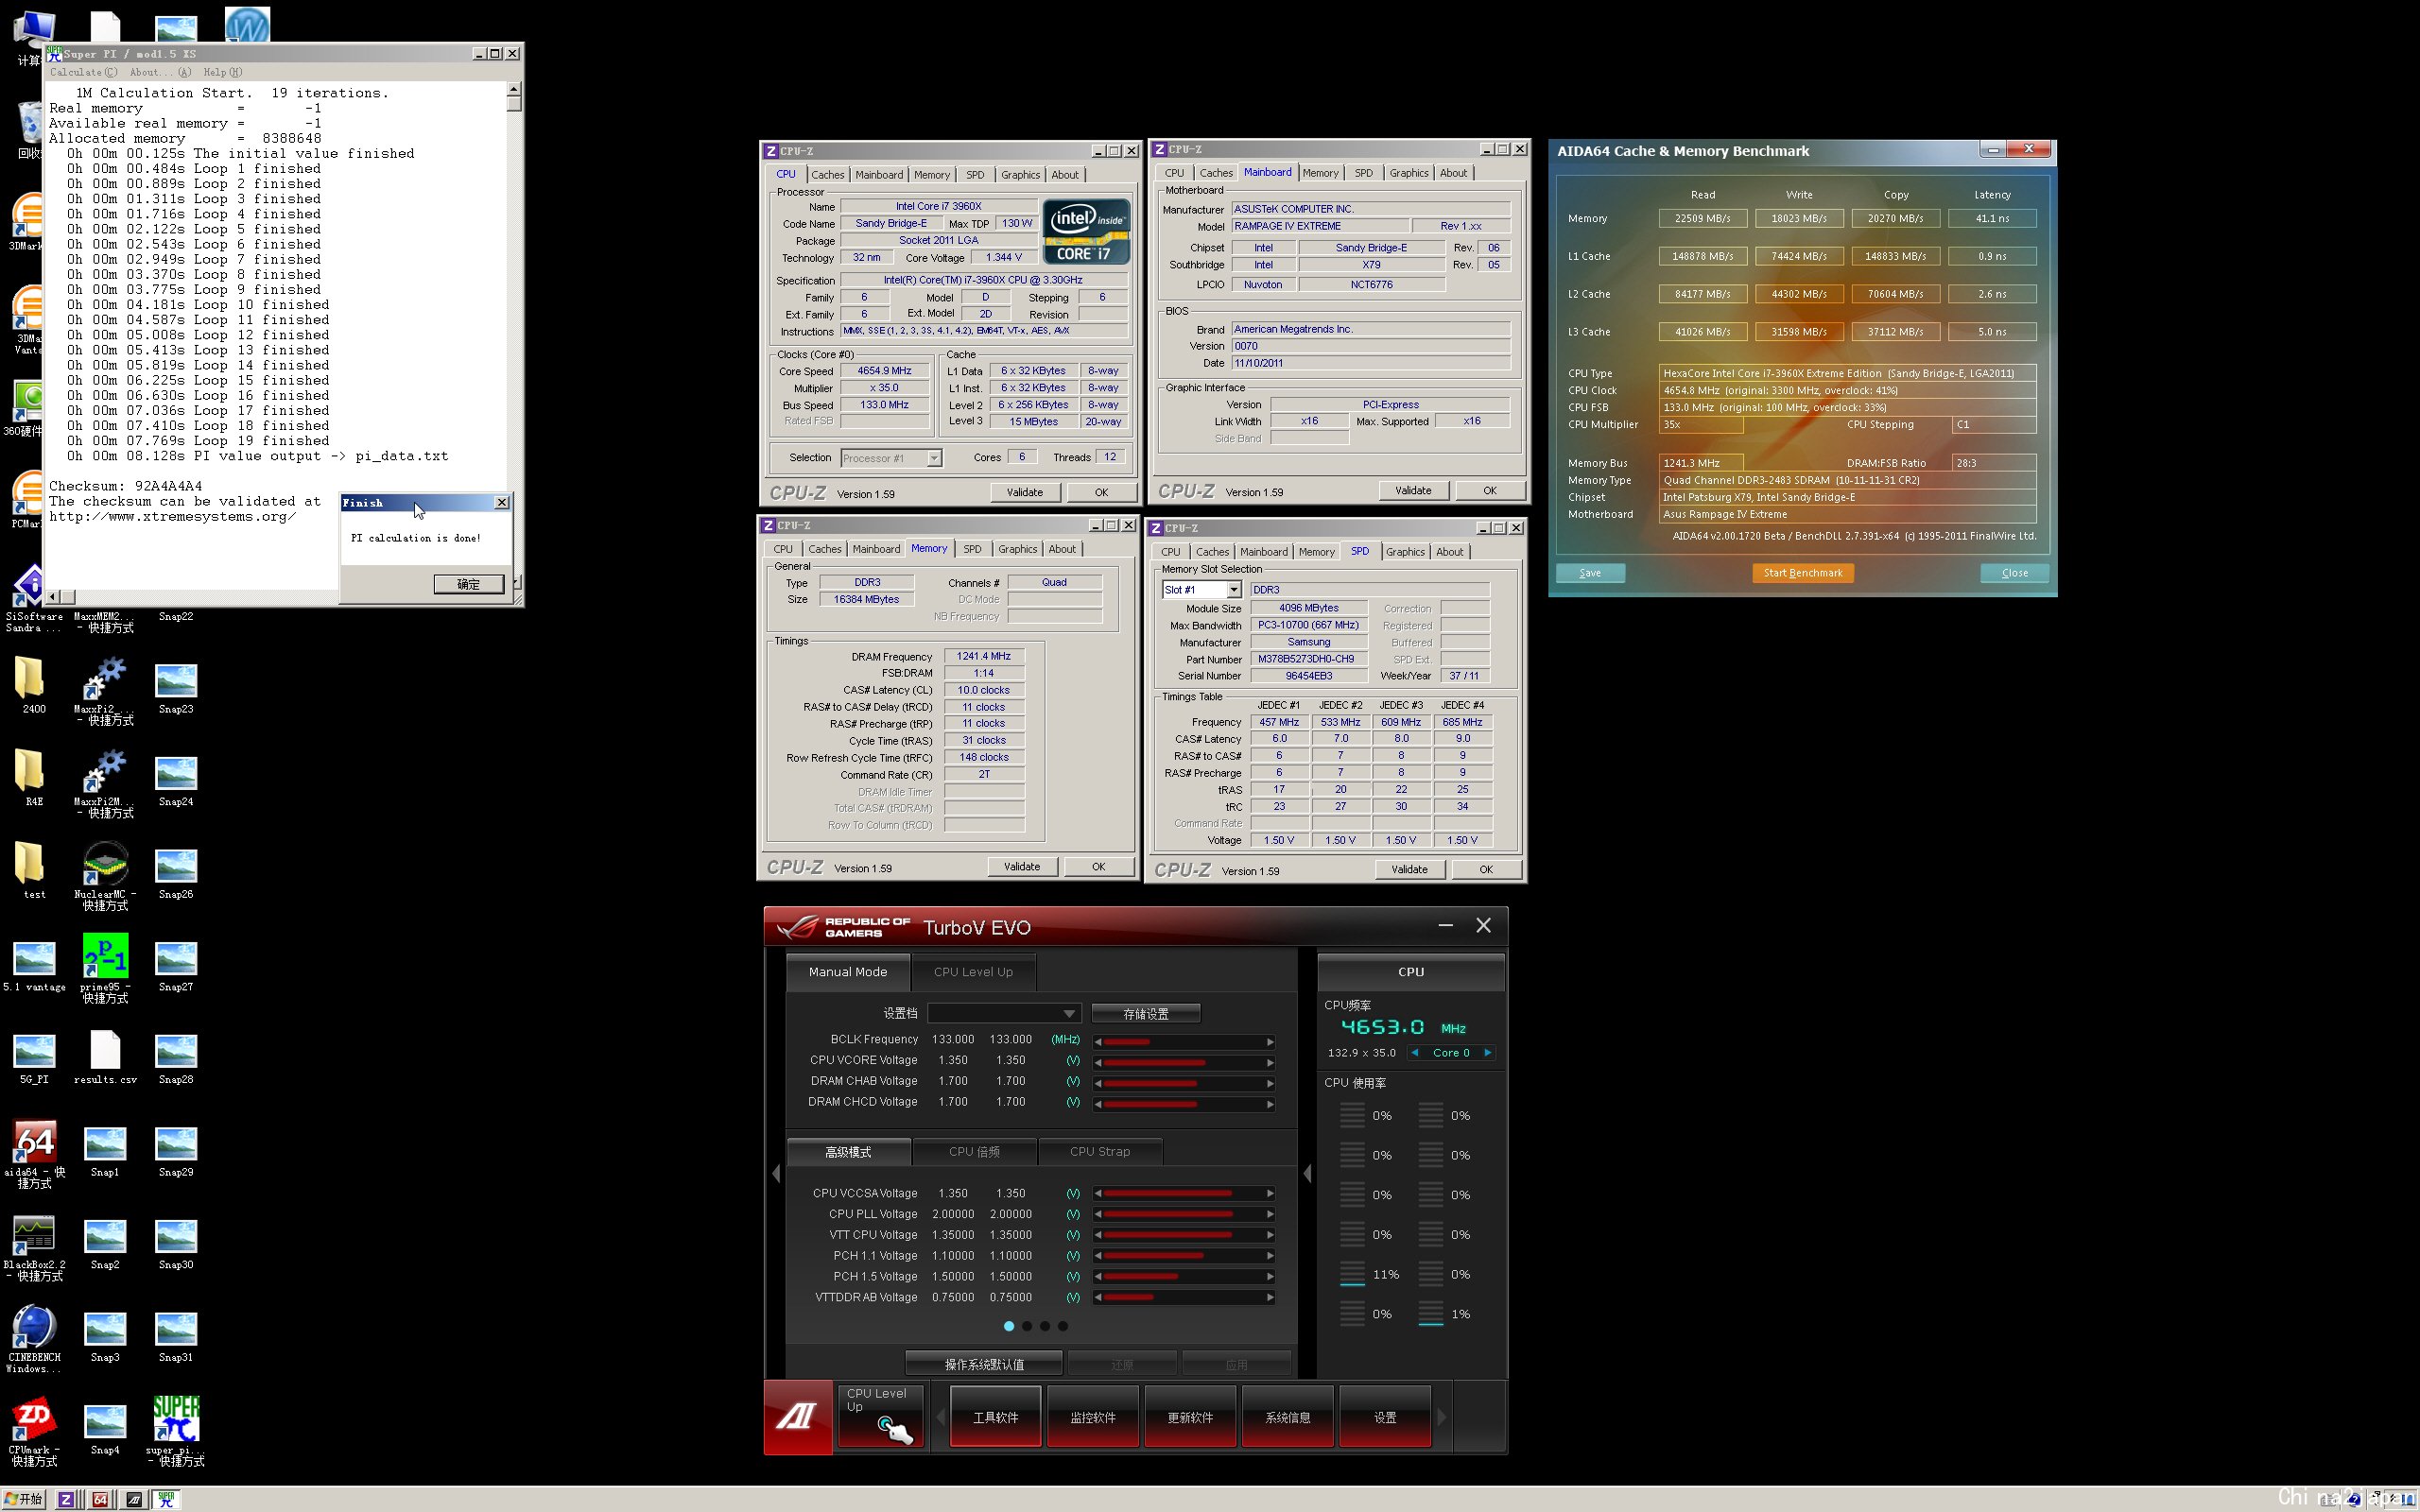Show the previous core in TurboV CPU panel
Screen dimensions: 2420x1512
[1415, 1052]
